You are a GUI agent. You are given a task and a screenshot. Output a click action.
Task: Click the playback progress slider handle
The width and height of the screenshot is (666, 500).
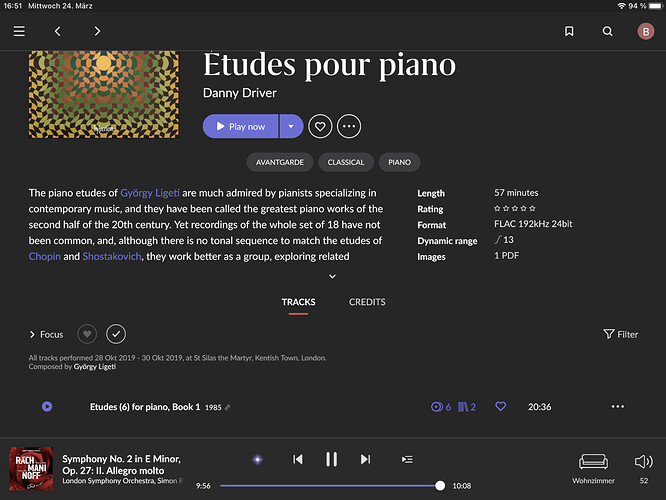440,486
